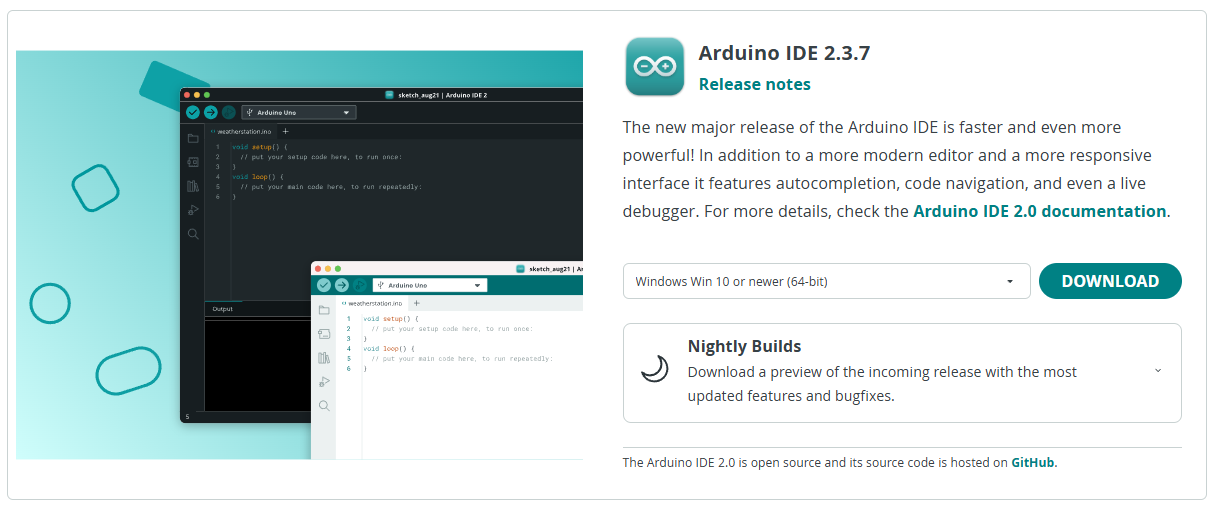The image size is (1215, 508).
Task: Click the plus new-tab icon in dark IDE
Action: [x=285, y=131]
